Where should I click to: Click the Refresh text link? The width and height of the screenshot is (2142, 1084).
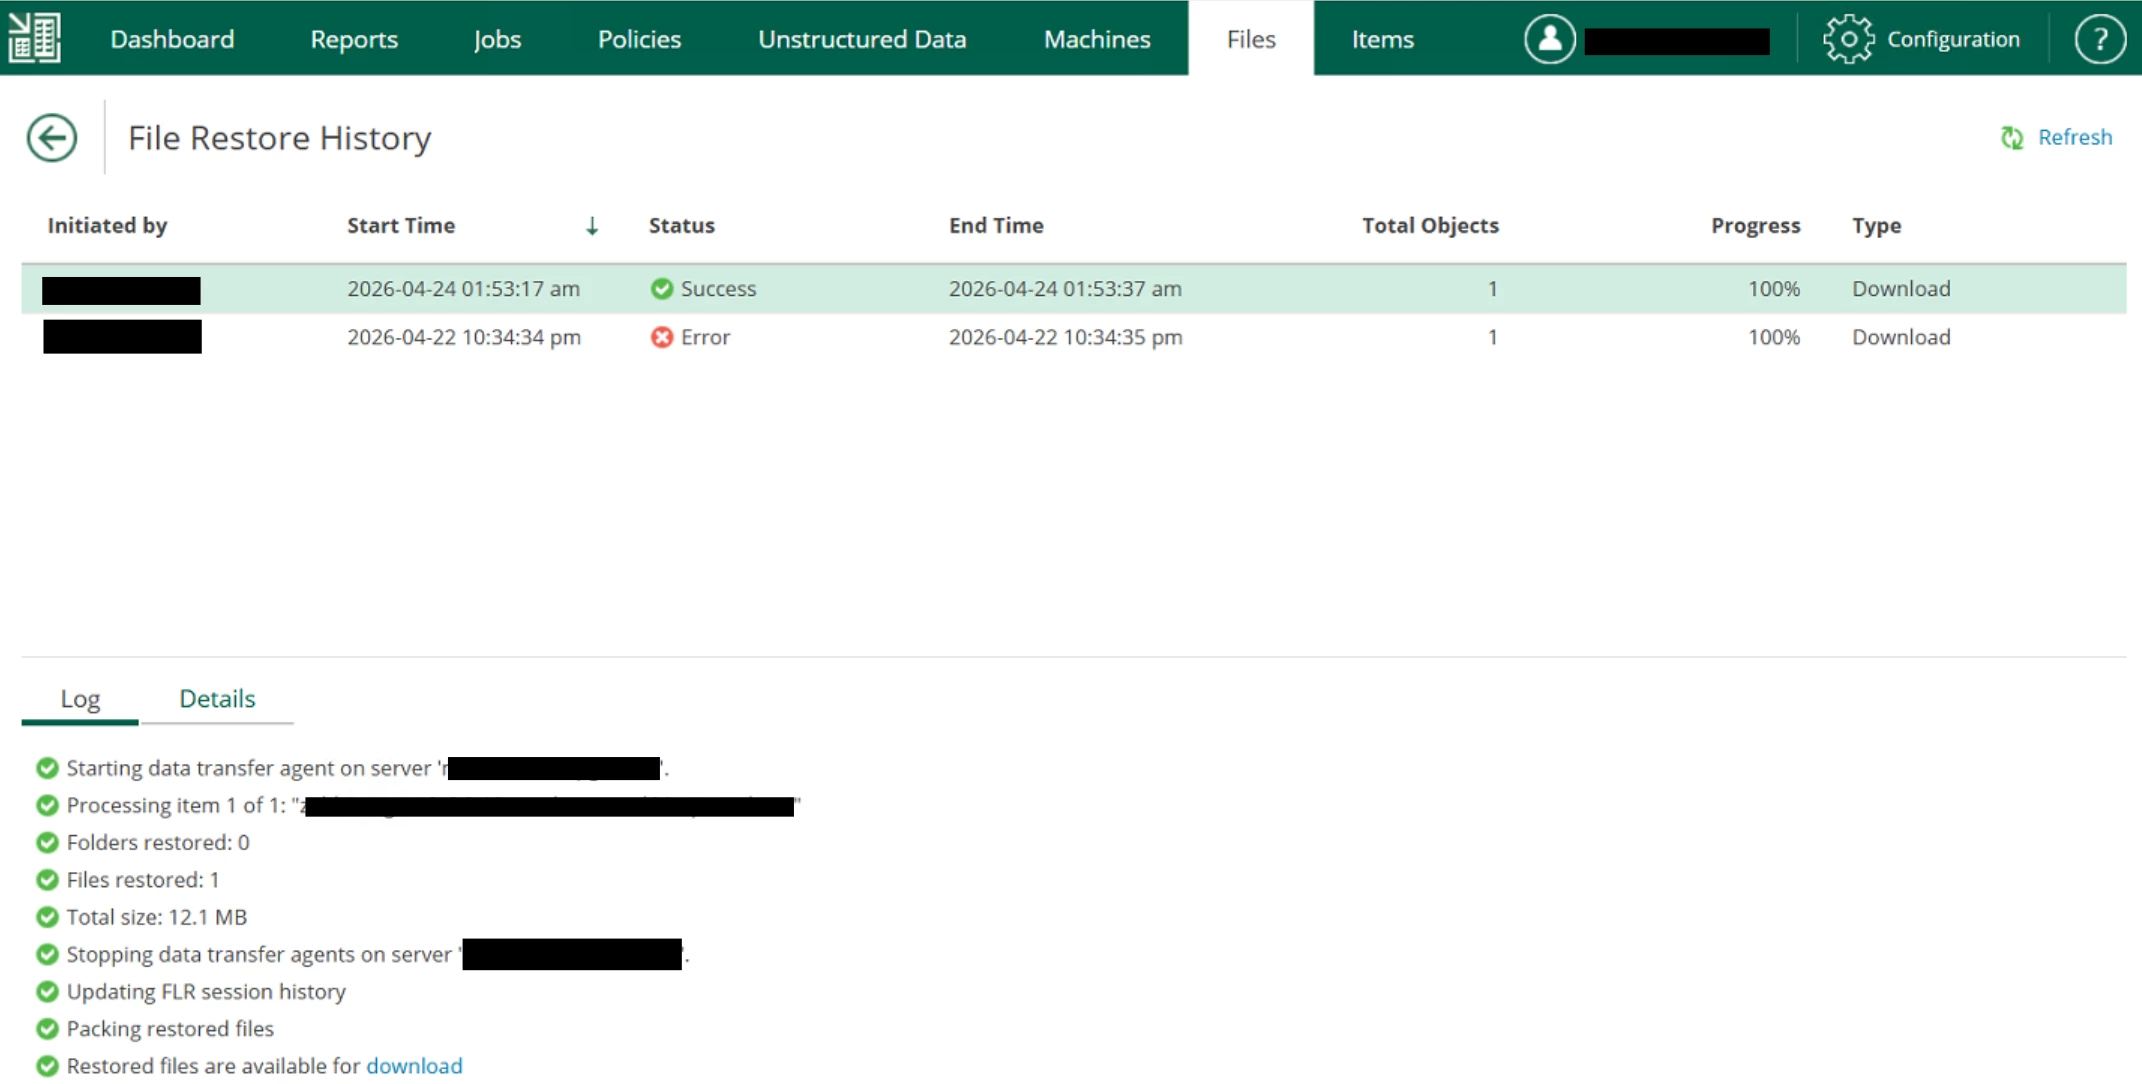[2075, 137]
